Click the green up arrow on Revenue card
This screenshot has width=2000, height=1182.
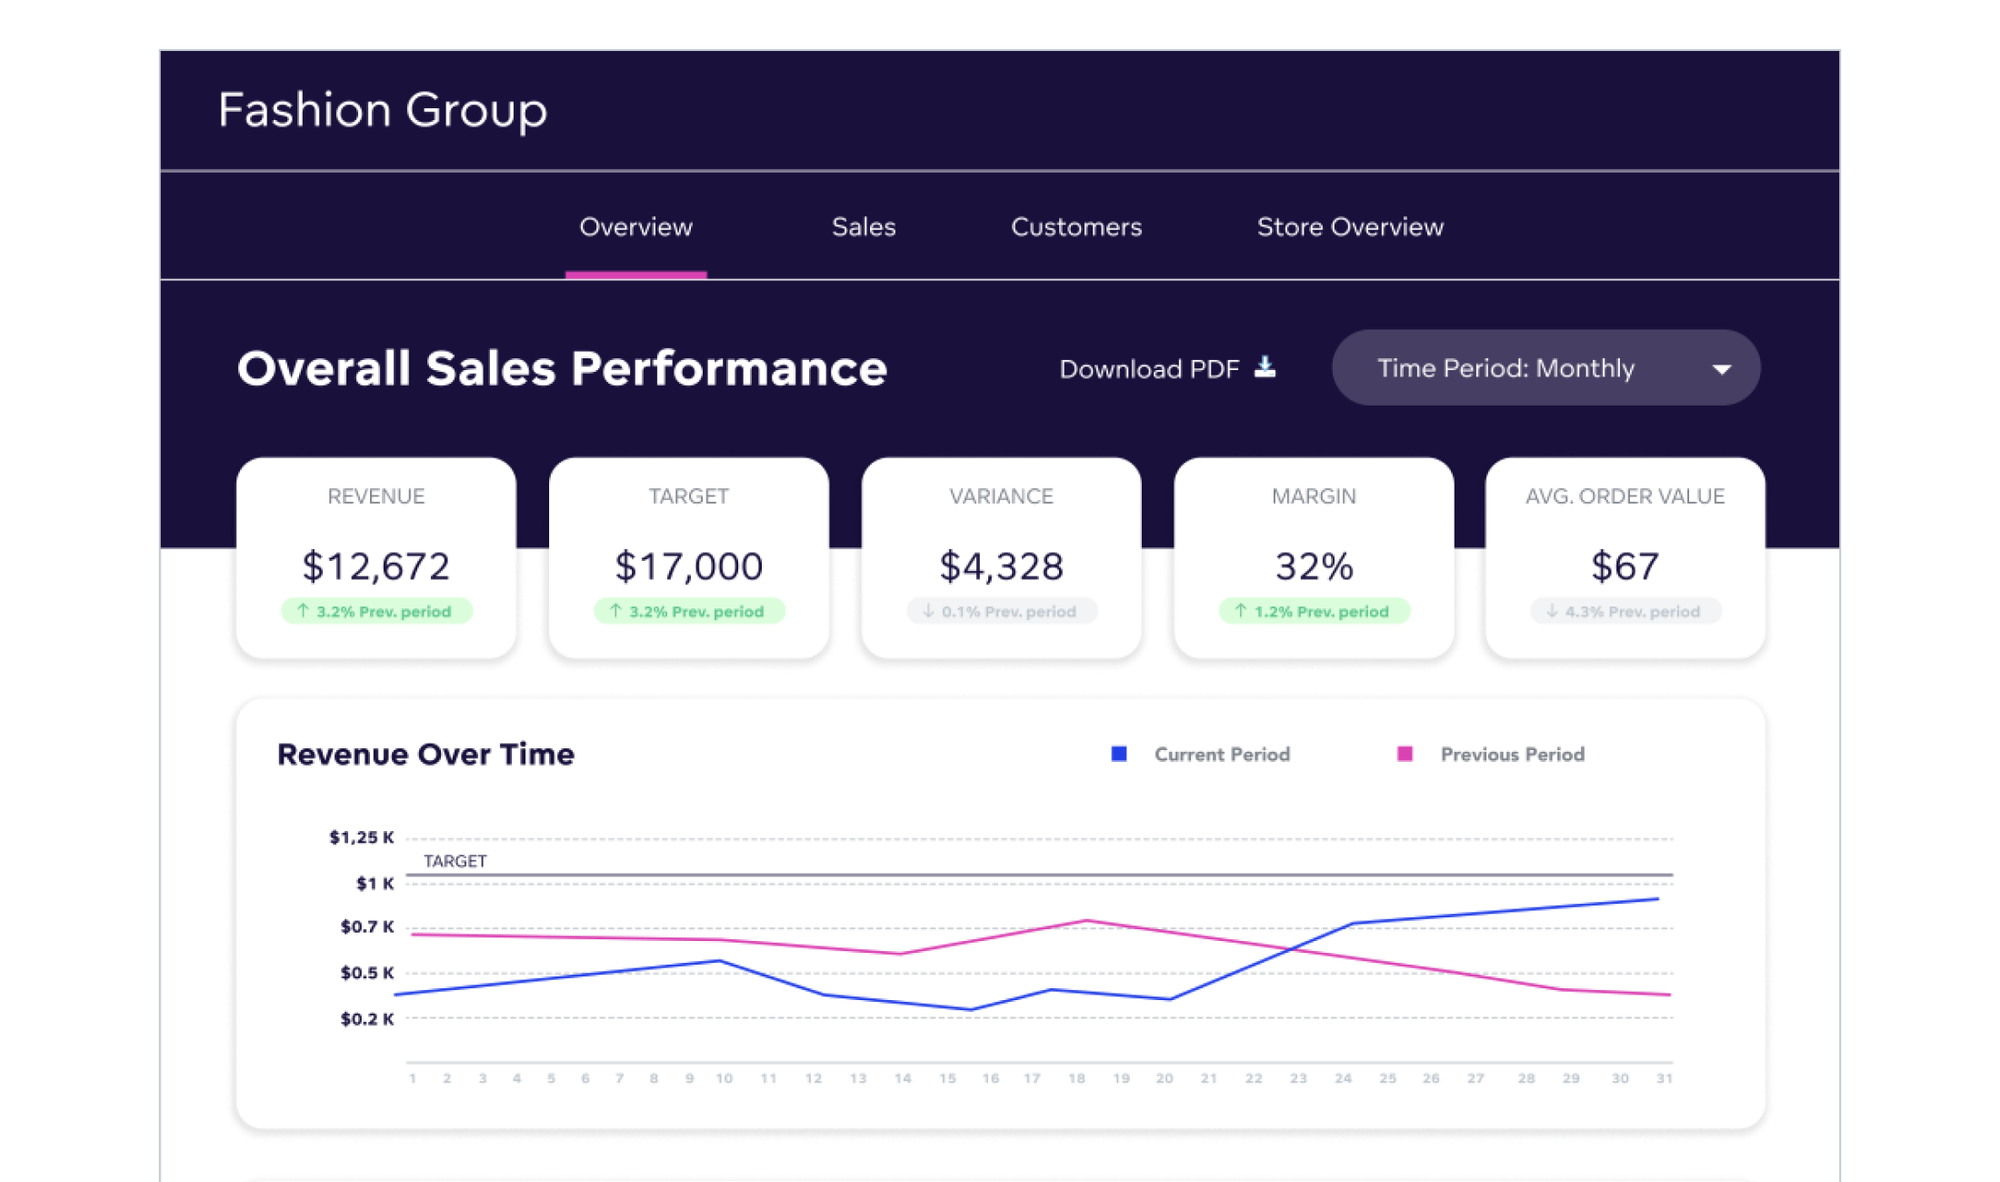(x=301, y=610)
